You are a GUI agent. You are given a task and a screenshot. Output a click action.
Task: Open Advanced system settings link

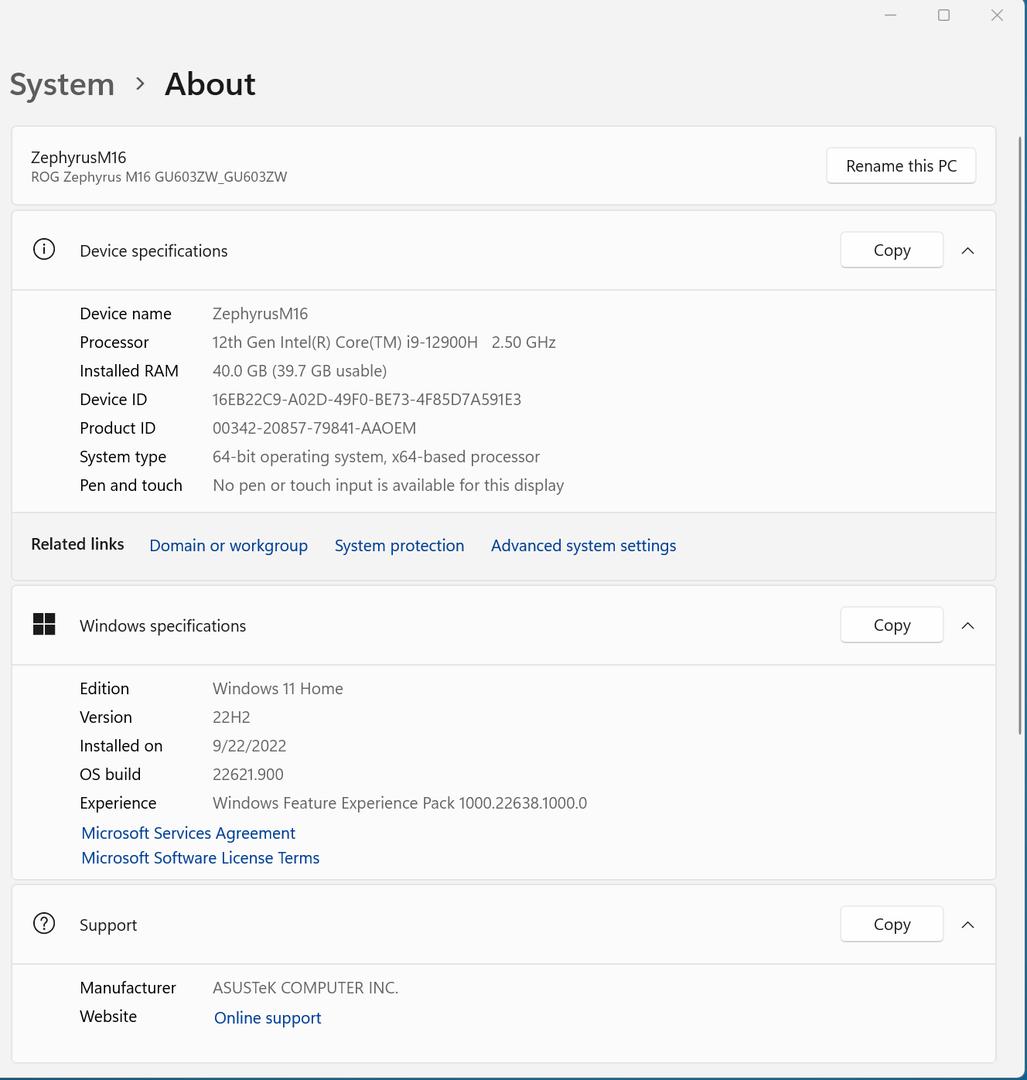pyautogui.click(x=583, y=546)
